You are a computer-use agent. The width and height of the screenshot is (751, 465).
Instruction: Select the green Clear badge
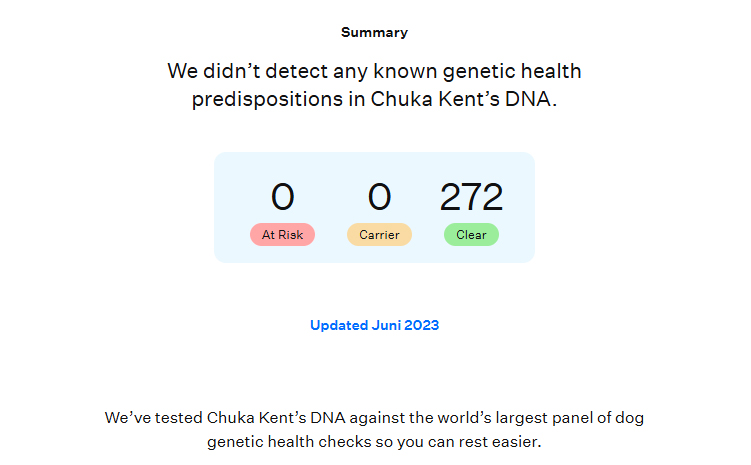coord(471,235)
